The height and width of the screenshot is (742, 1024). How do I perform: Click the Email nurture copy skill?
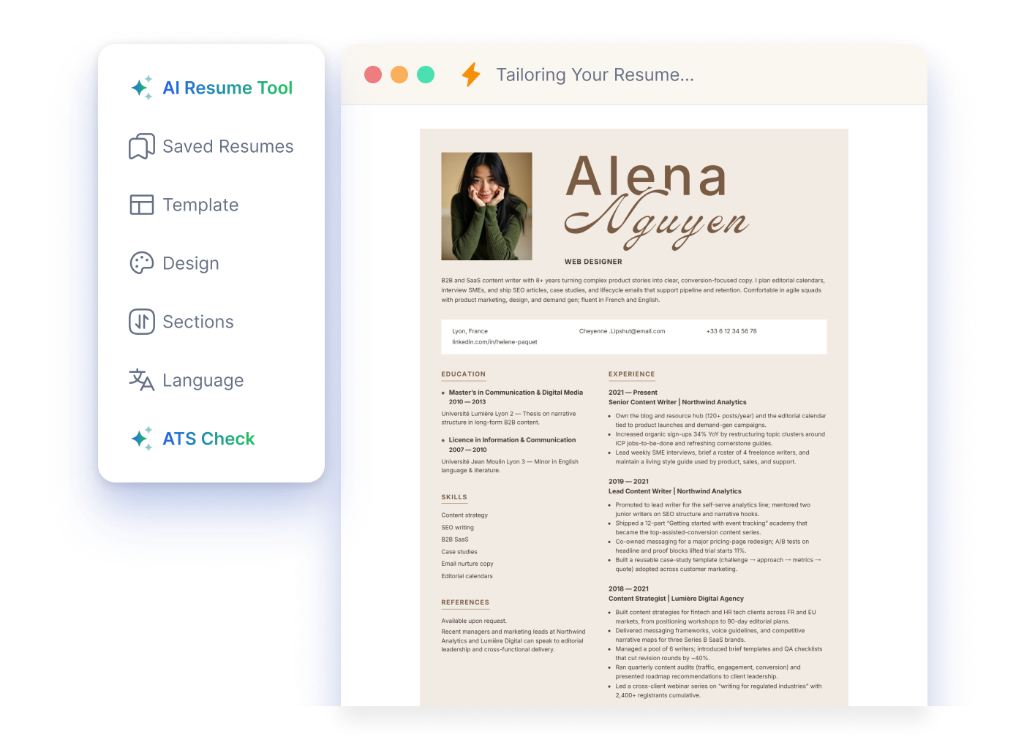tap(468, 564)
